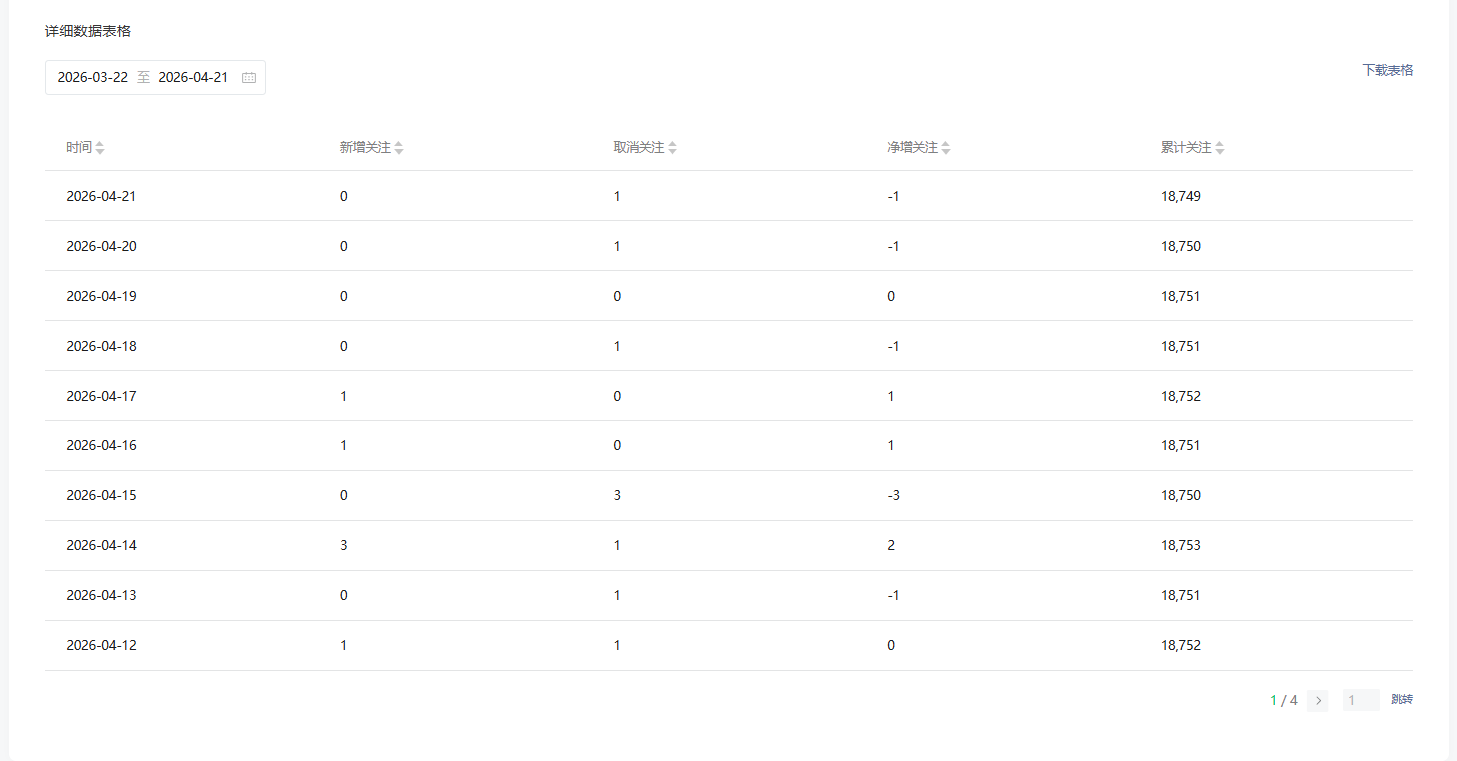Select the end date 2026-04-21 field
The image size is (1457, 761).
click(193, 78)
